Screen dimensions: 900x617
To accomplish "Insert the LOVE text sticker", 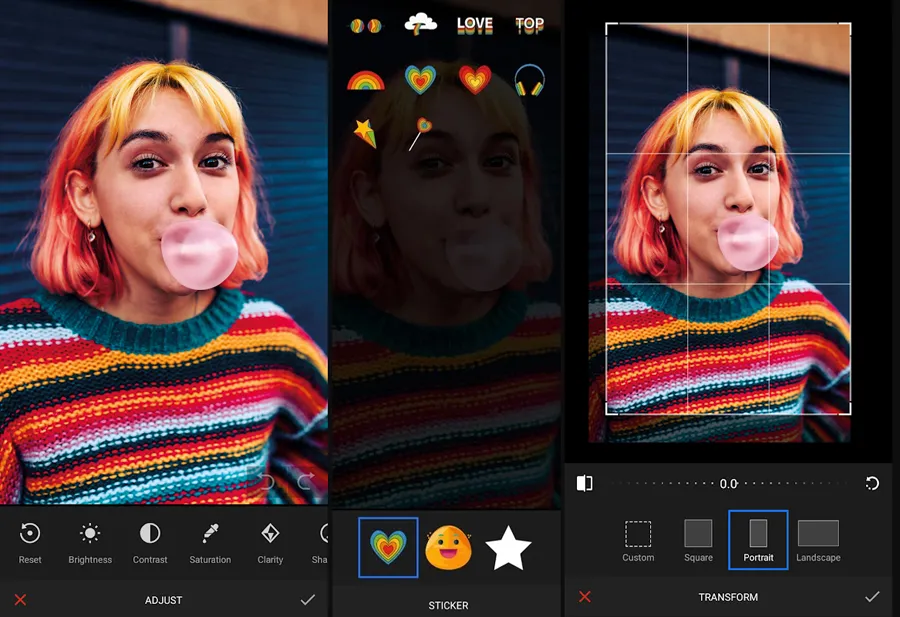I will point(474,25).
